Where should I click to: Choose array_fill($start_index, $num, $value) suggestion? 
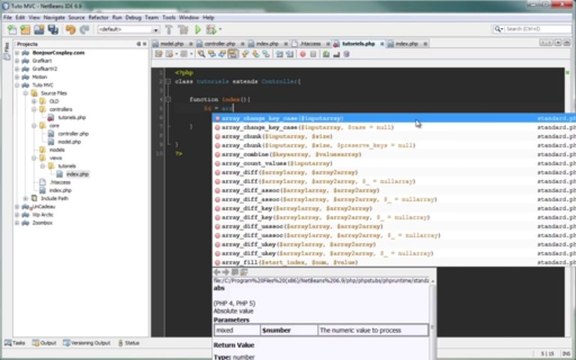coord(394,262)
